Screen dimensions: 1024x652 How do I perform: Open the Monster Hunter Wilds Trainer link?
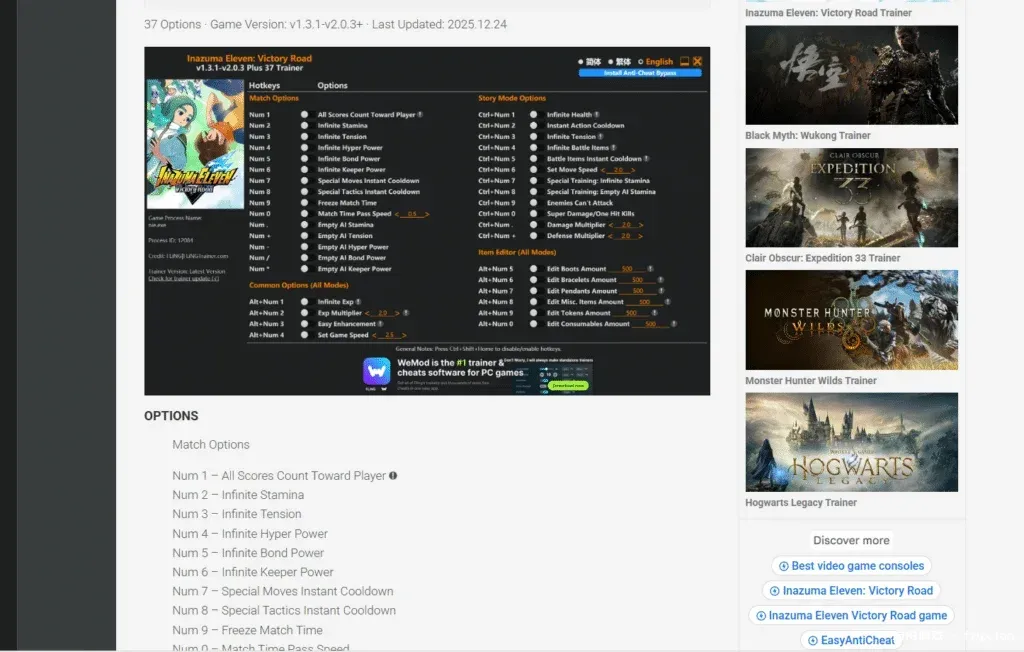click(810, 380)
